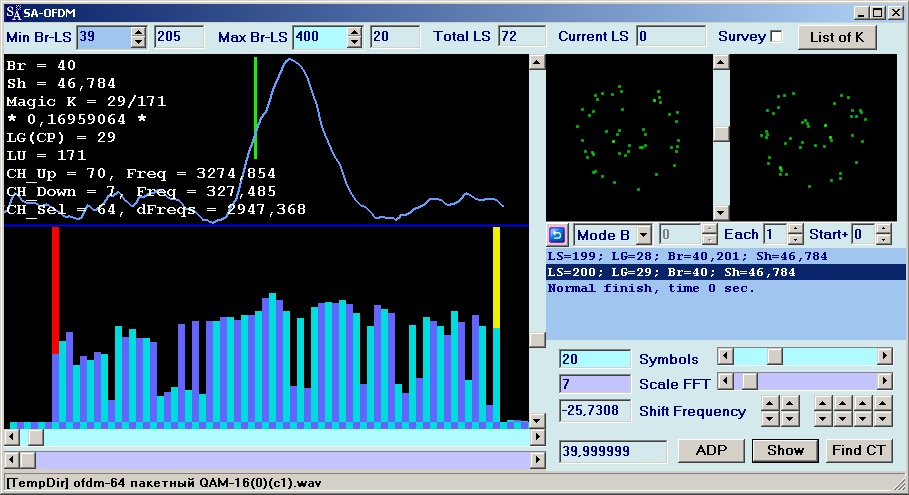Viewport: 909px width, 495px height.
Task: Click right arrow of Scale FFT slider
Action: 884,381
